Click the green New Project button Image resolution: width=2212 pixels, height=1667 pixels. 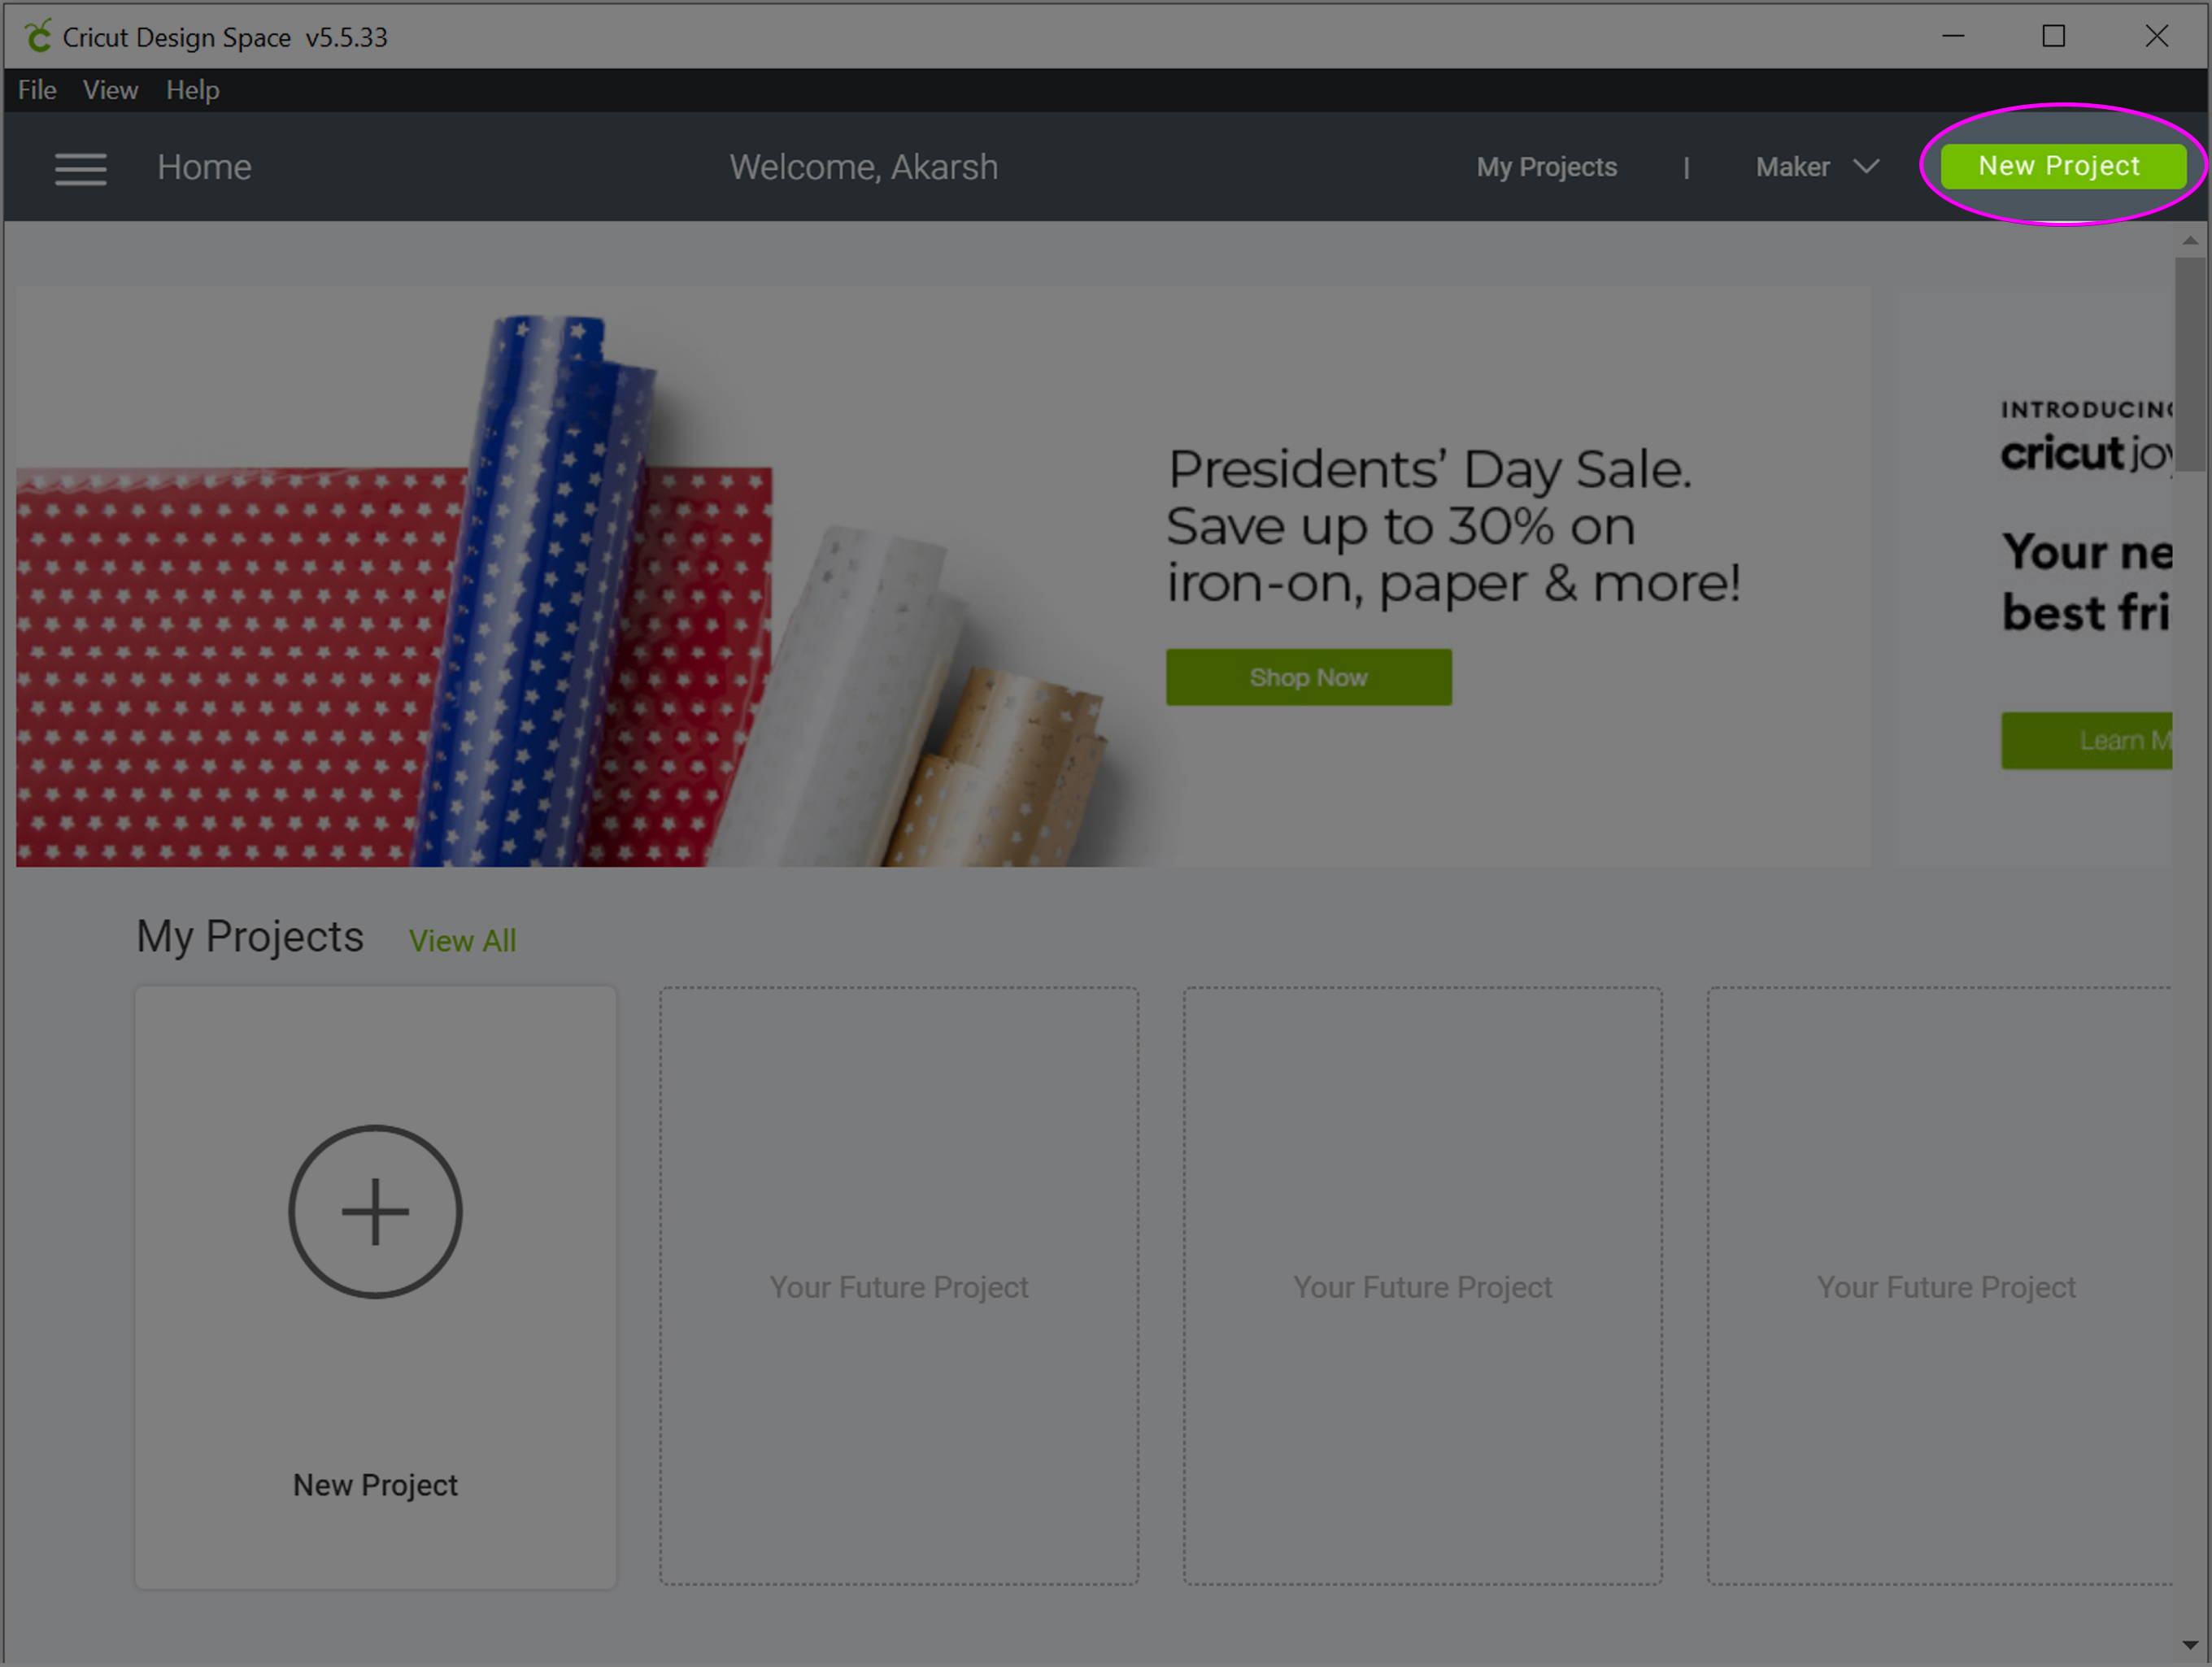click(2062, 166)
